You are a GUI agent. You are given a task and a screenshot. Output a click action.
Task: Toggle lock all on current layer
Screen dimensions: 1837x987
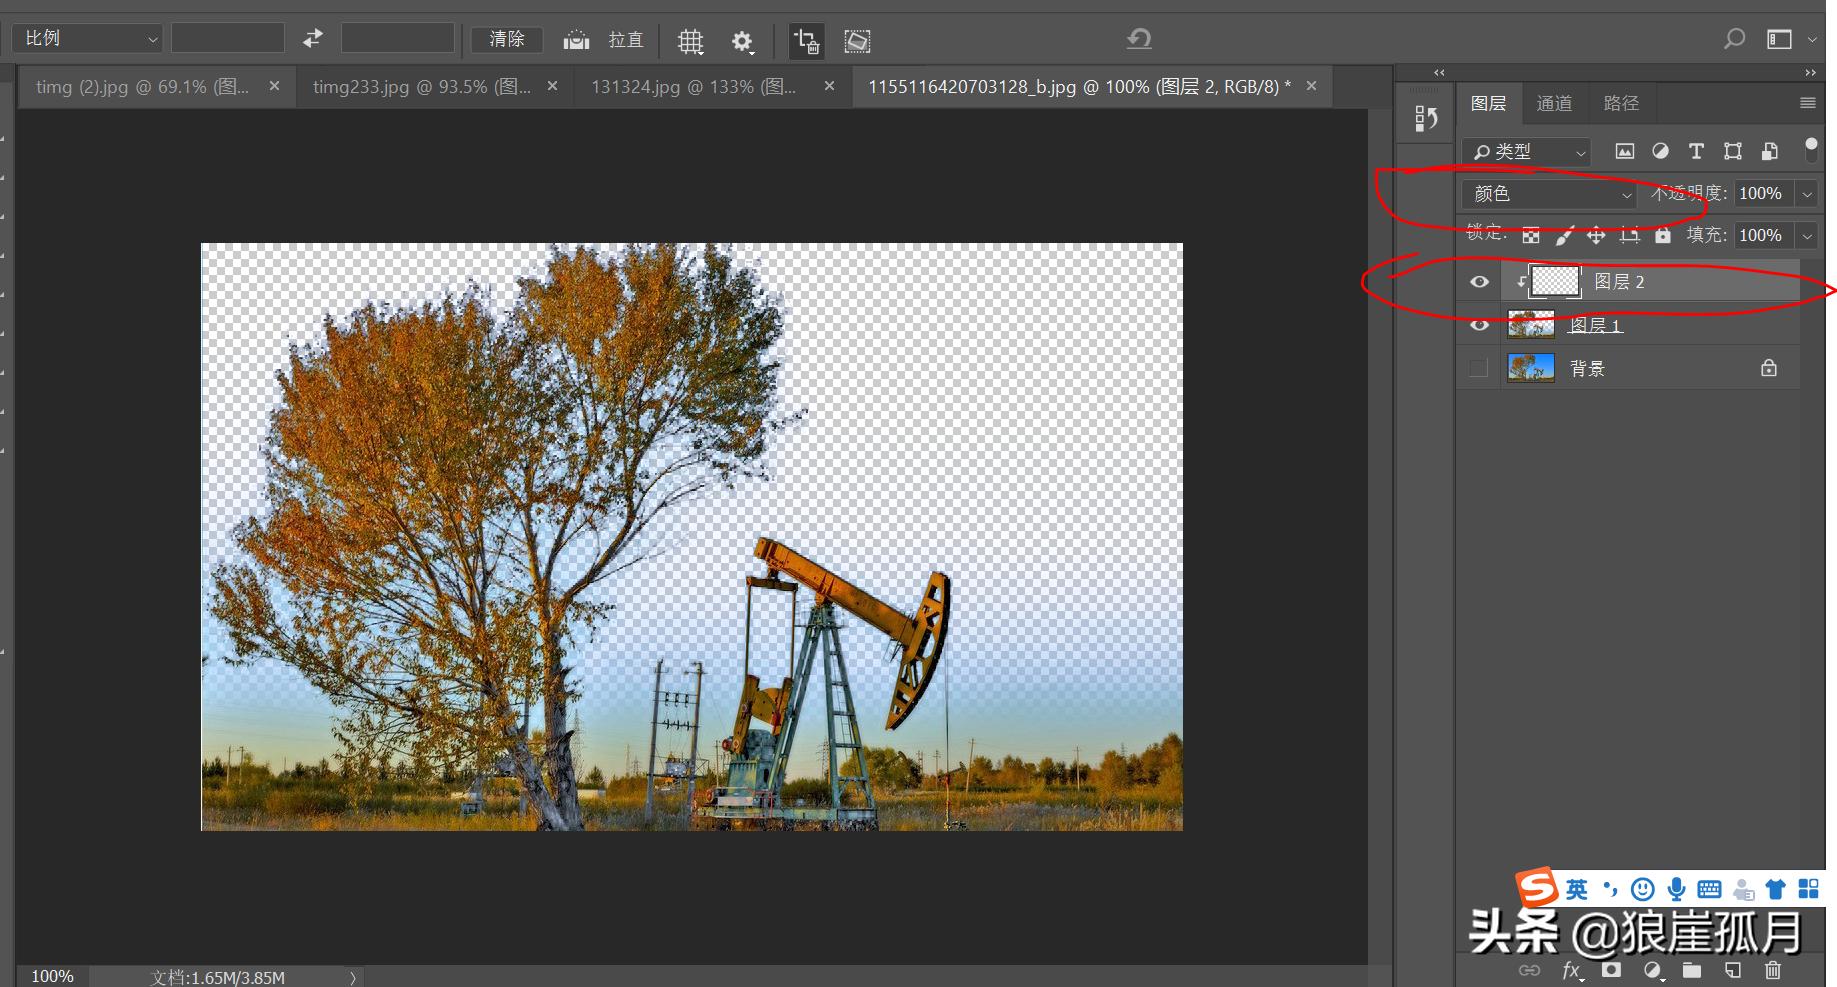[x=1662, y=235]
